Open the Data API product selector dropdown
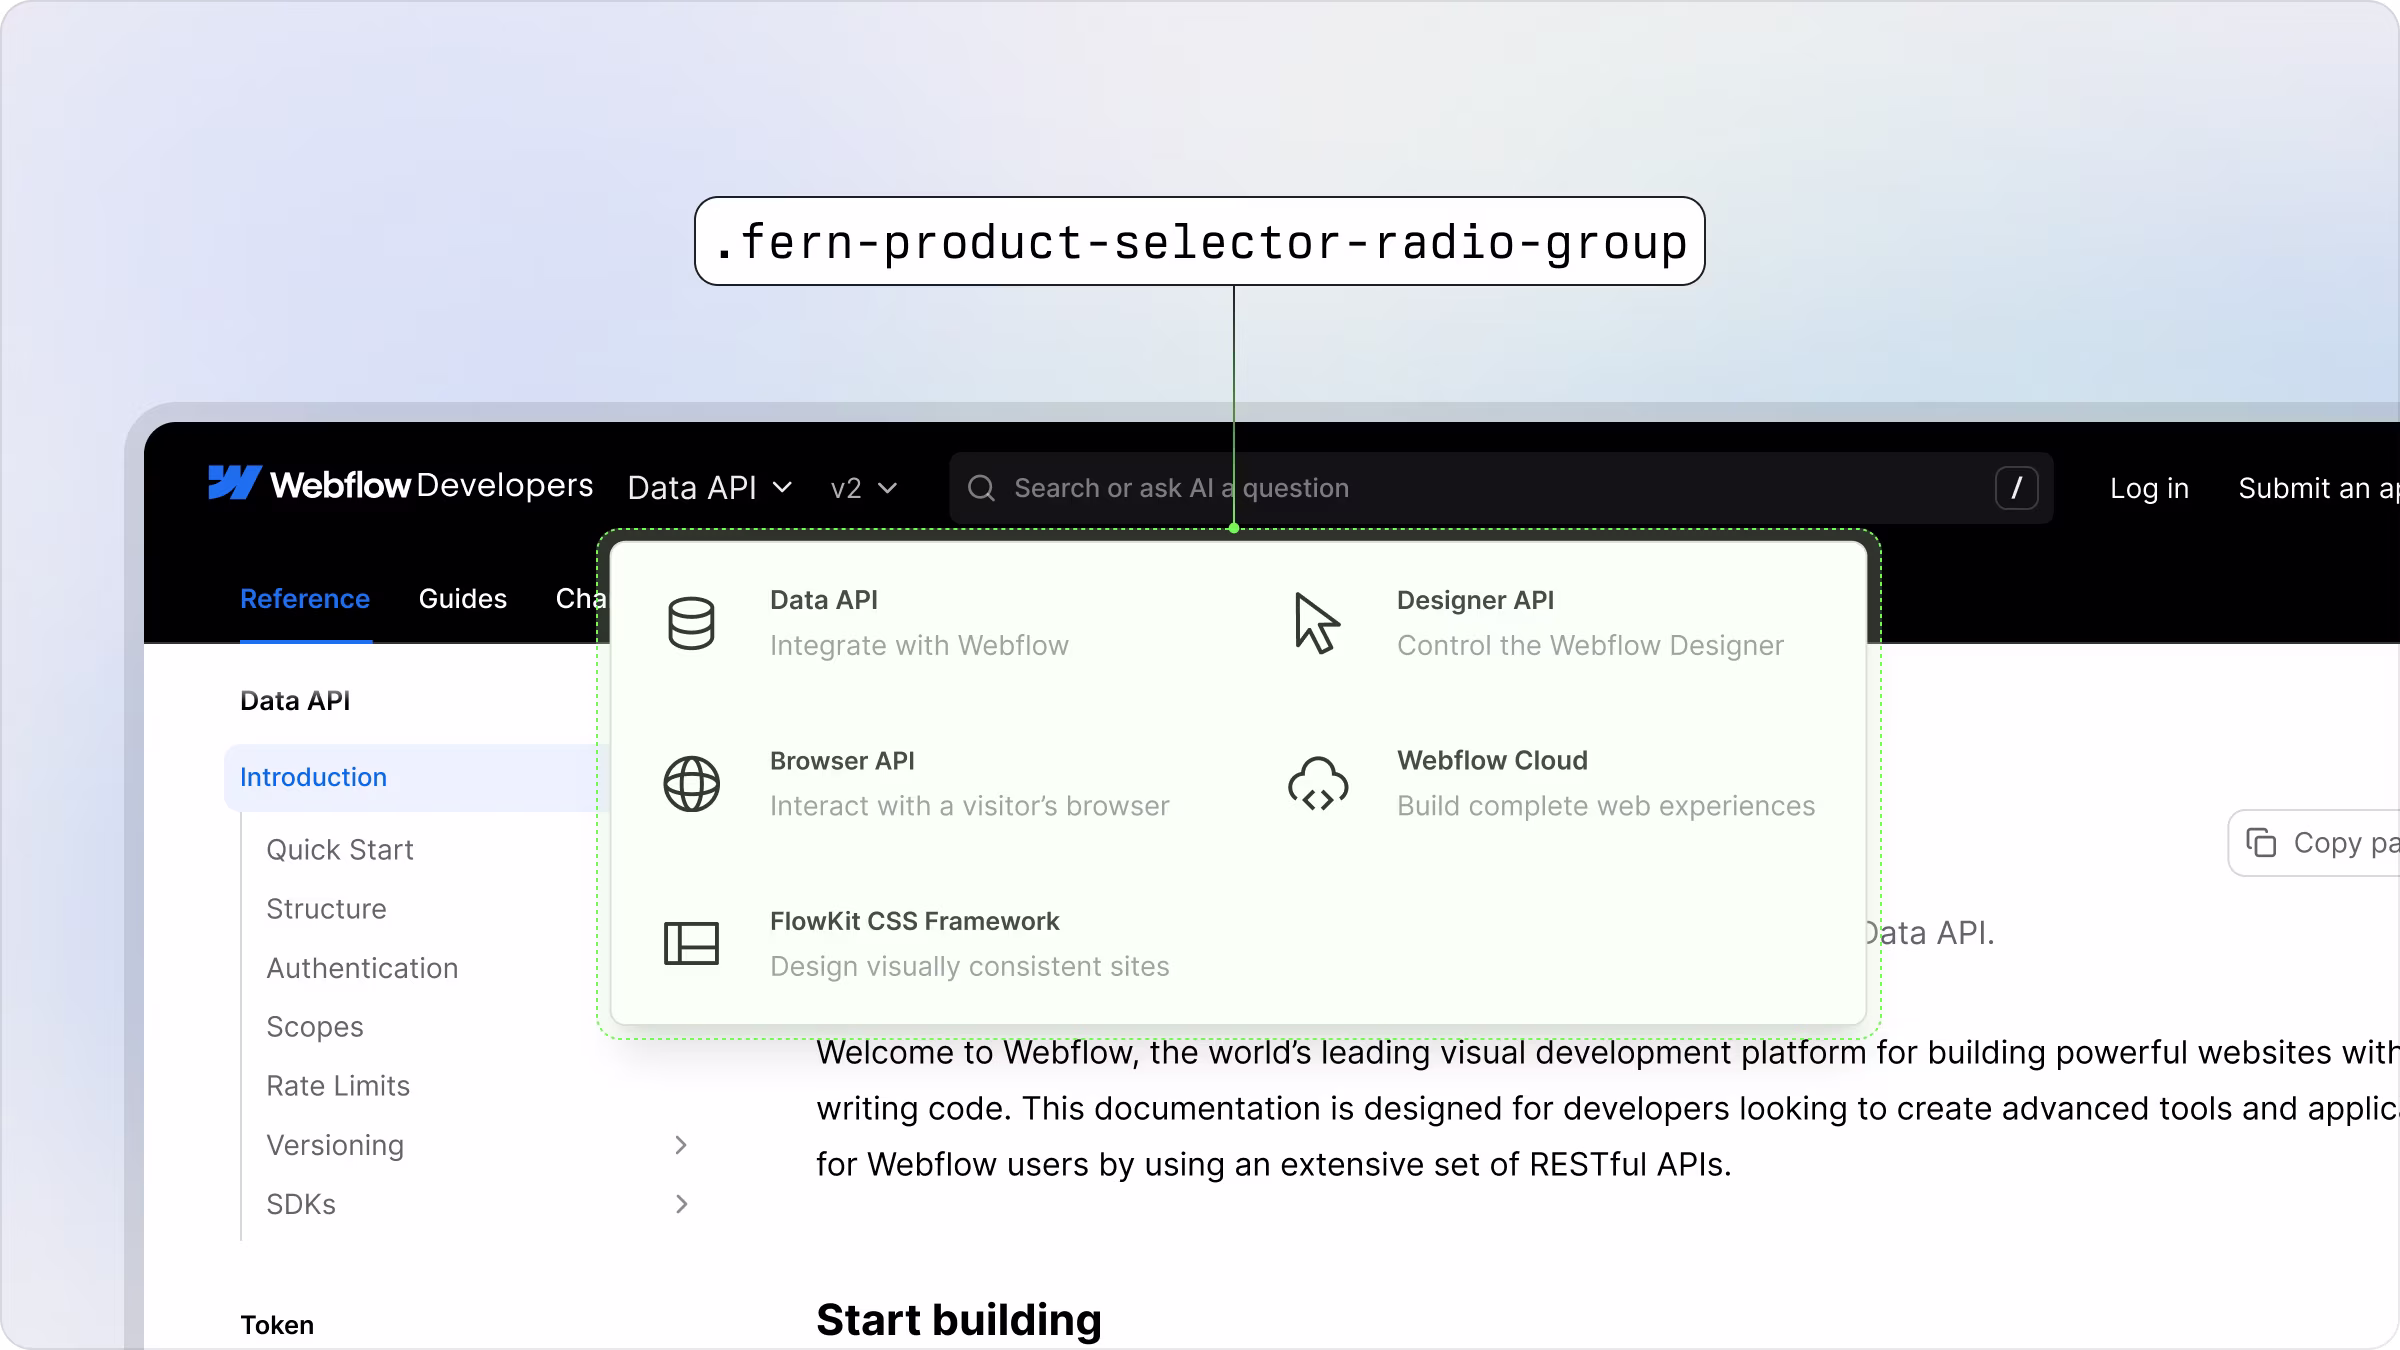 tap(710, 487)
